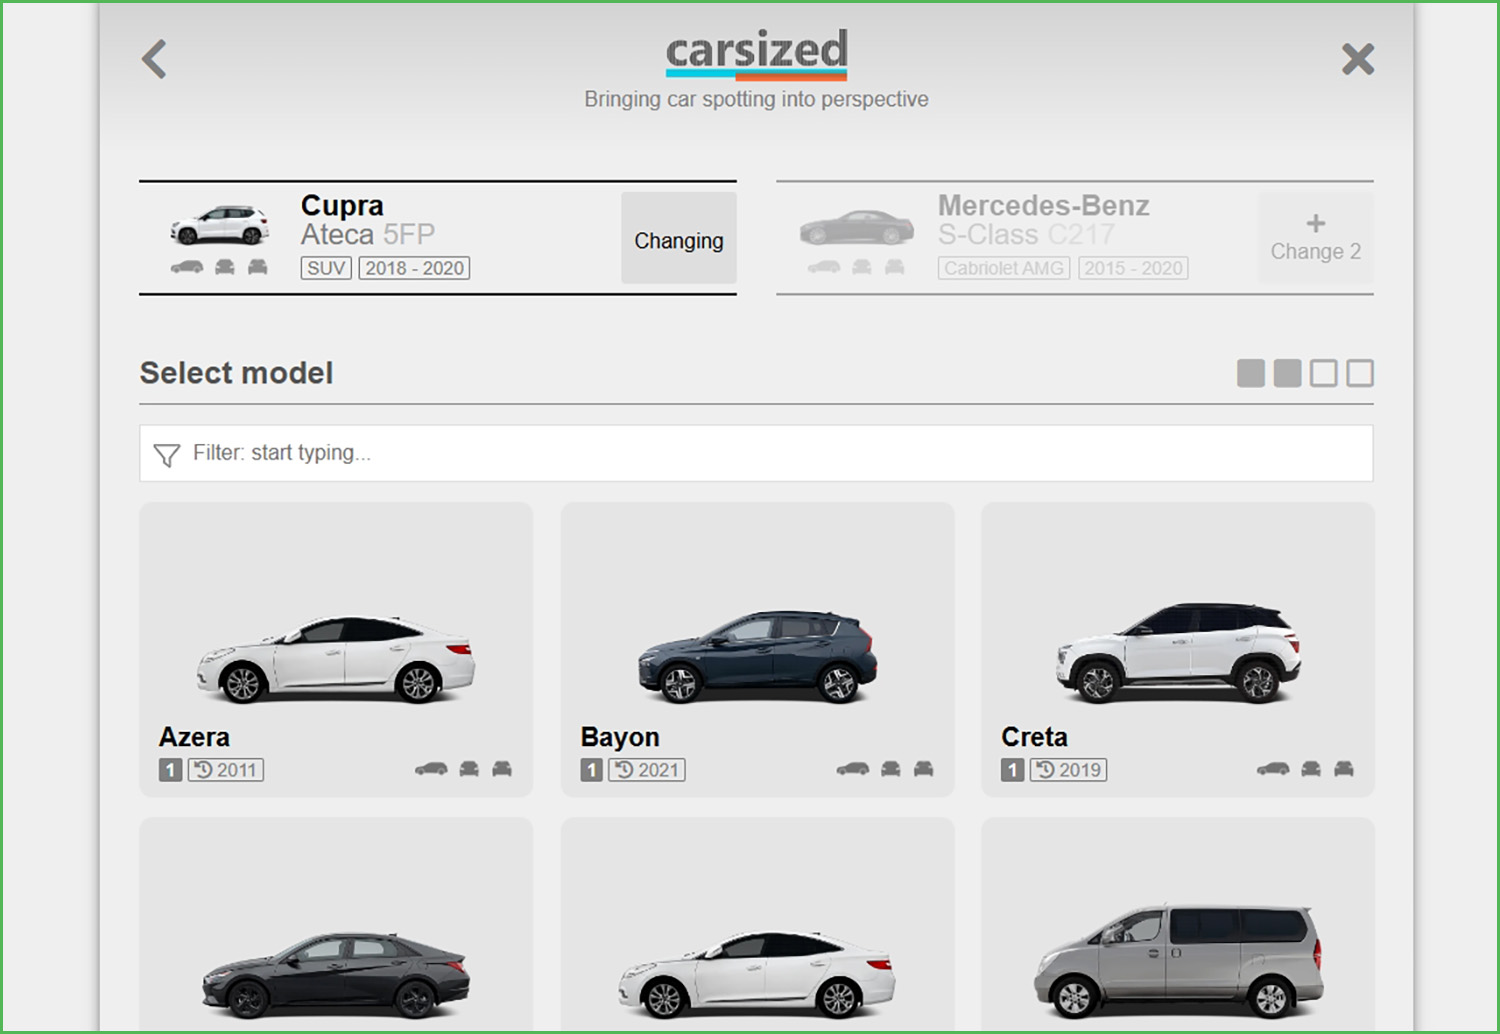Click the Creta 2019 year tag
Viewport: 1500px width, 1034px height.
pyautogui.click(x=1069, y=770)
